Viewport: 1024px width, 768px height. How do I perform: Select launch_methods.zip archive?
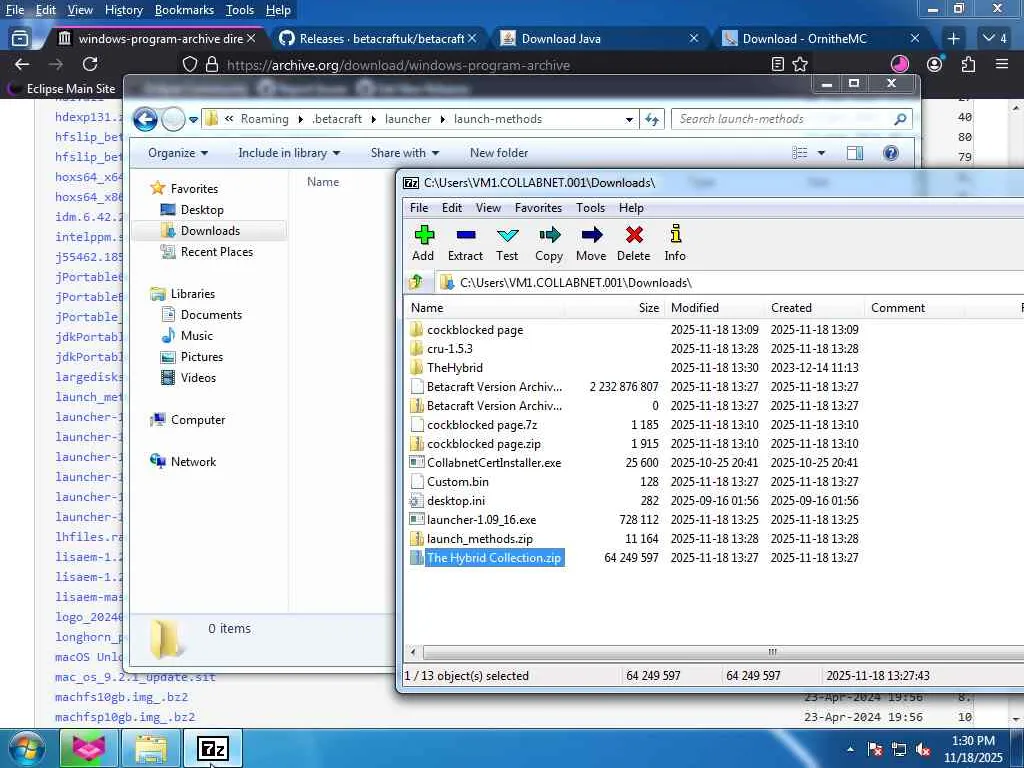click(479, 539)
